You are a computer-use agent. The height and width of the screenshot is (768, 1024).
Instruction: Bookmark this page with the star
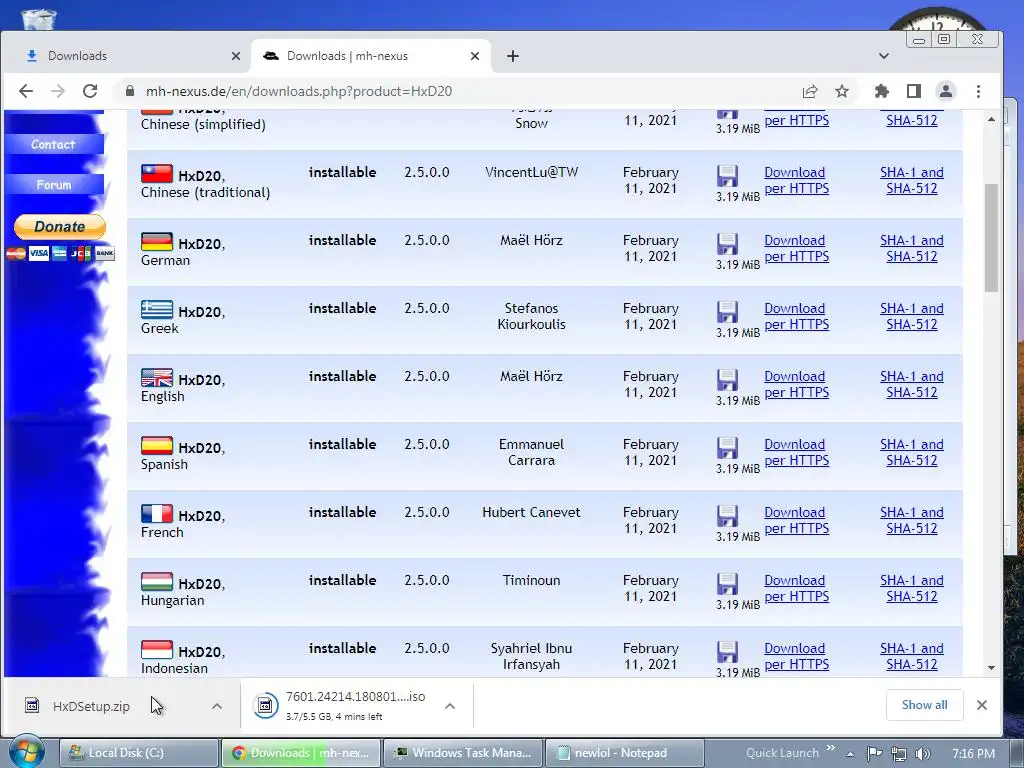[x=842, y=91]
